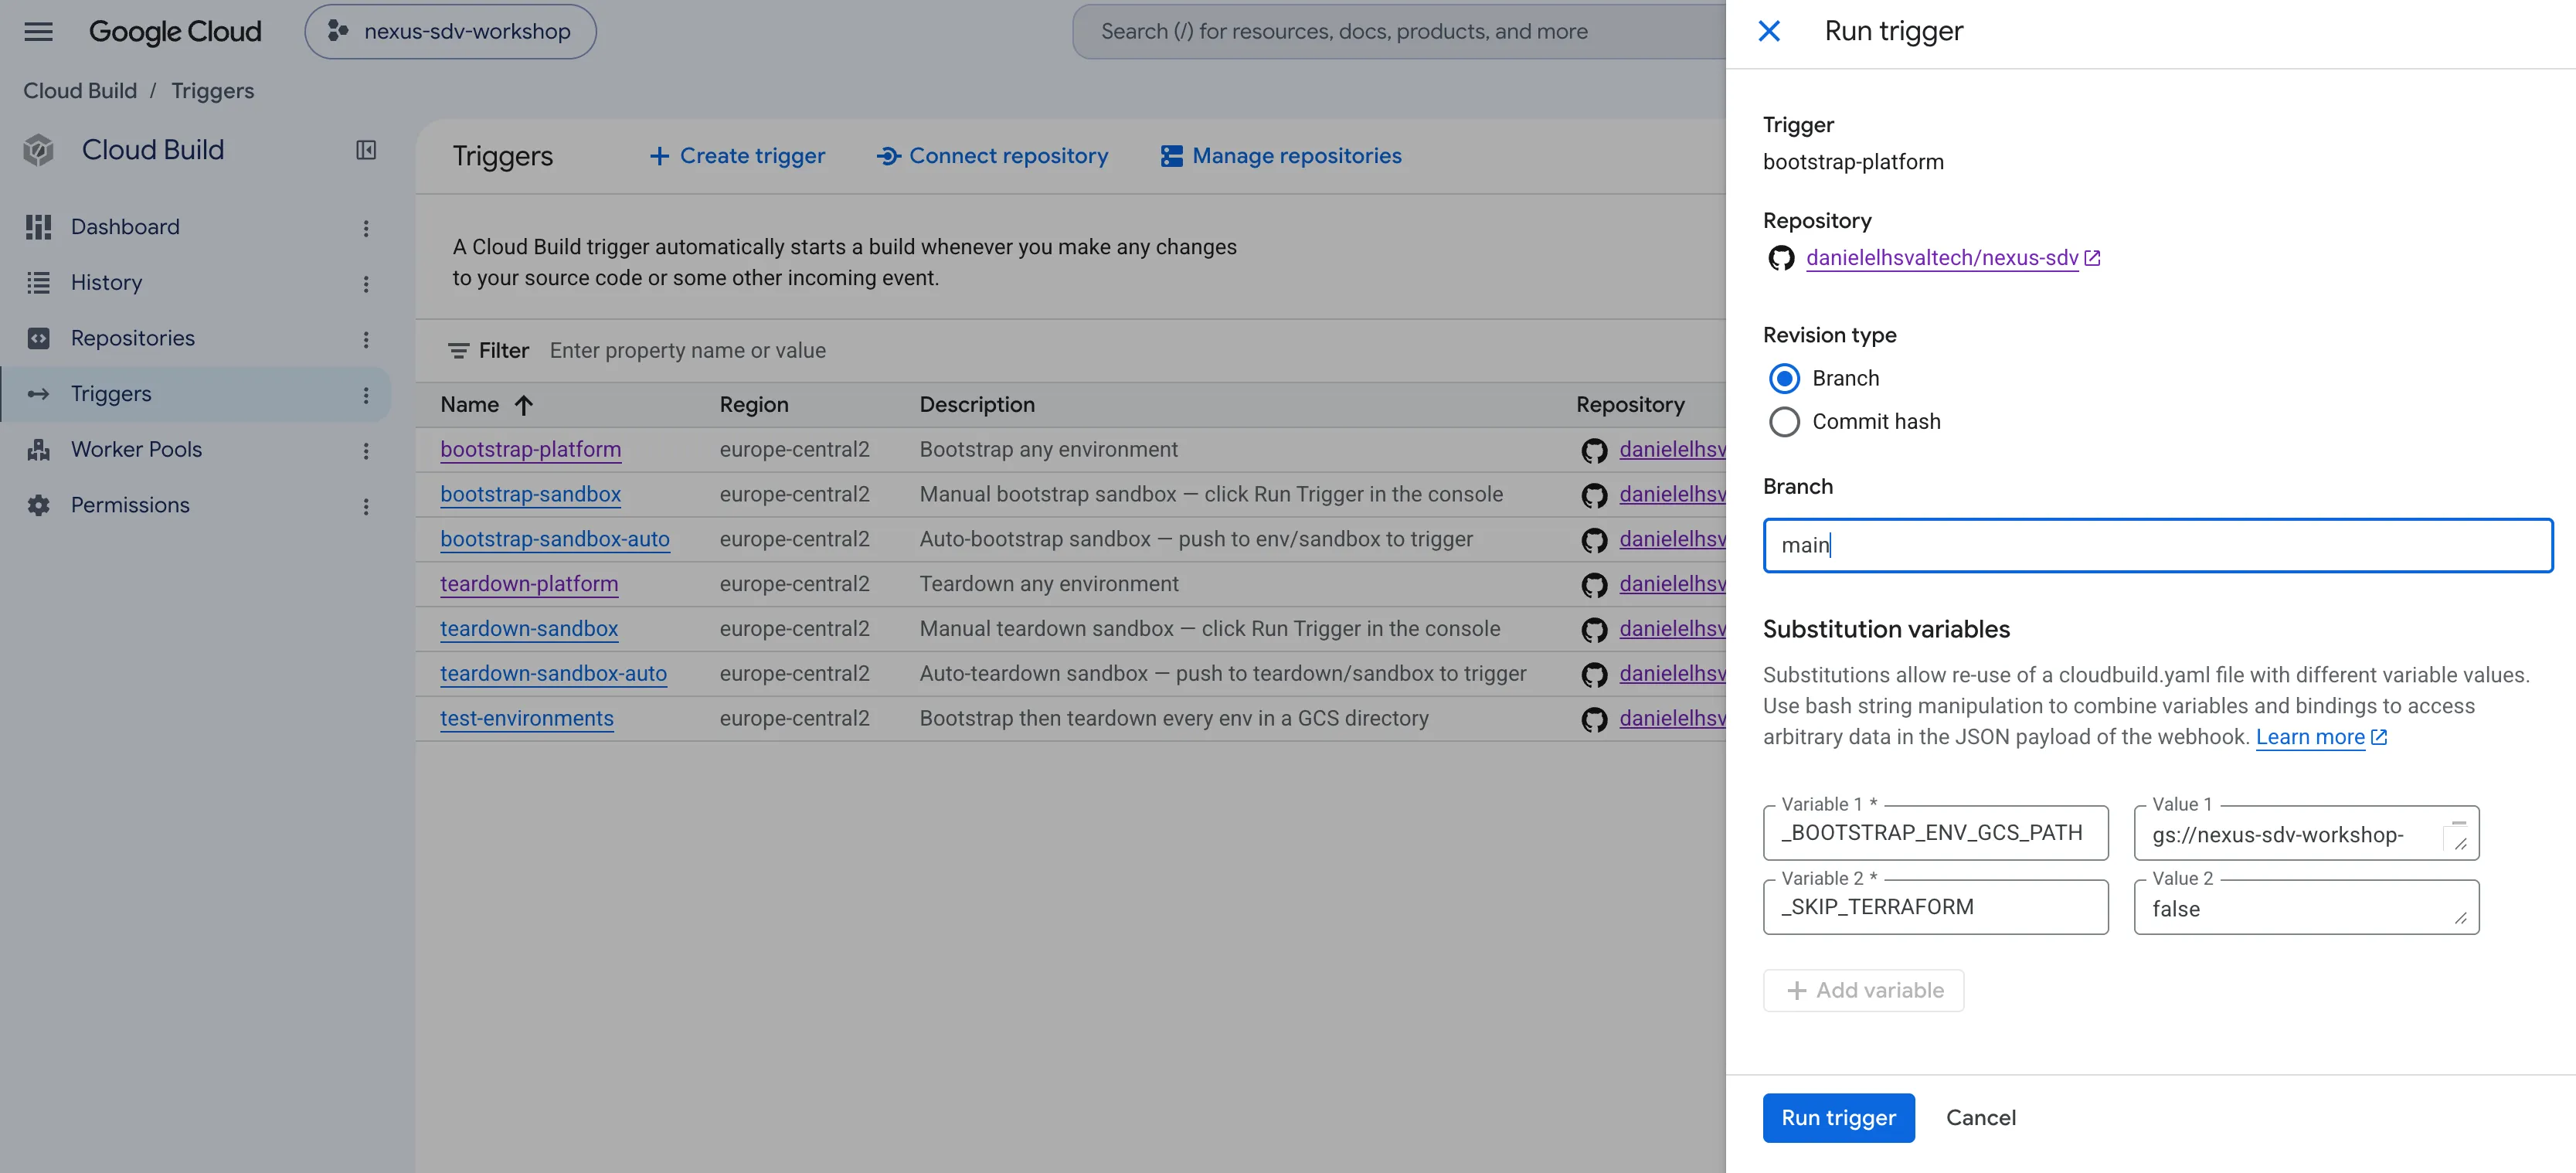Click the Filter icon above the table
This screenshot has width=2576, height=1173.
tap(458, 351)
